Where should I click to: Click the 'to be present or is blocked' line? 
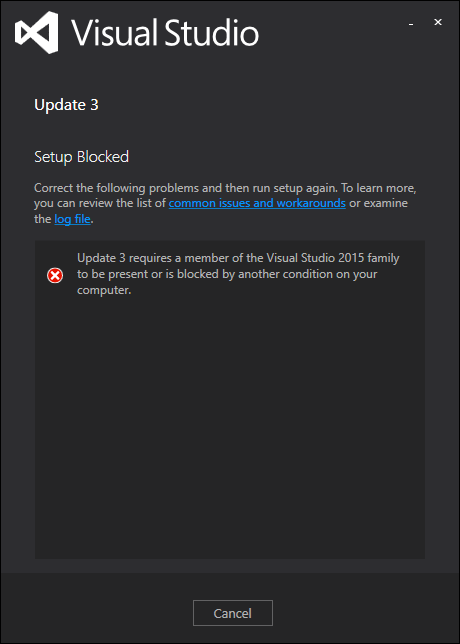227,274
